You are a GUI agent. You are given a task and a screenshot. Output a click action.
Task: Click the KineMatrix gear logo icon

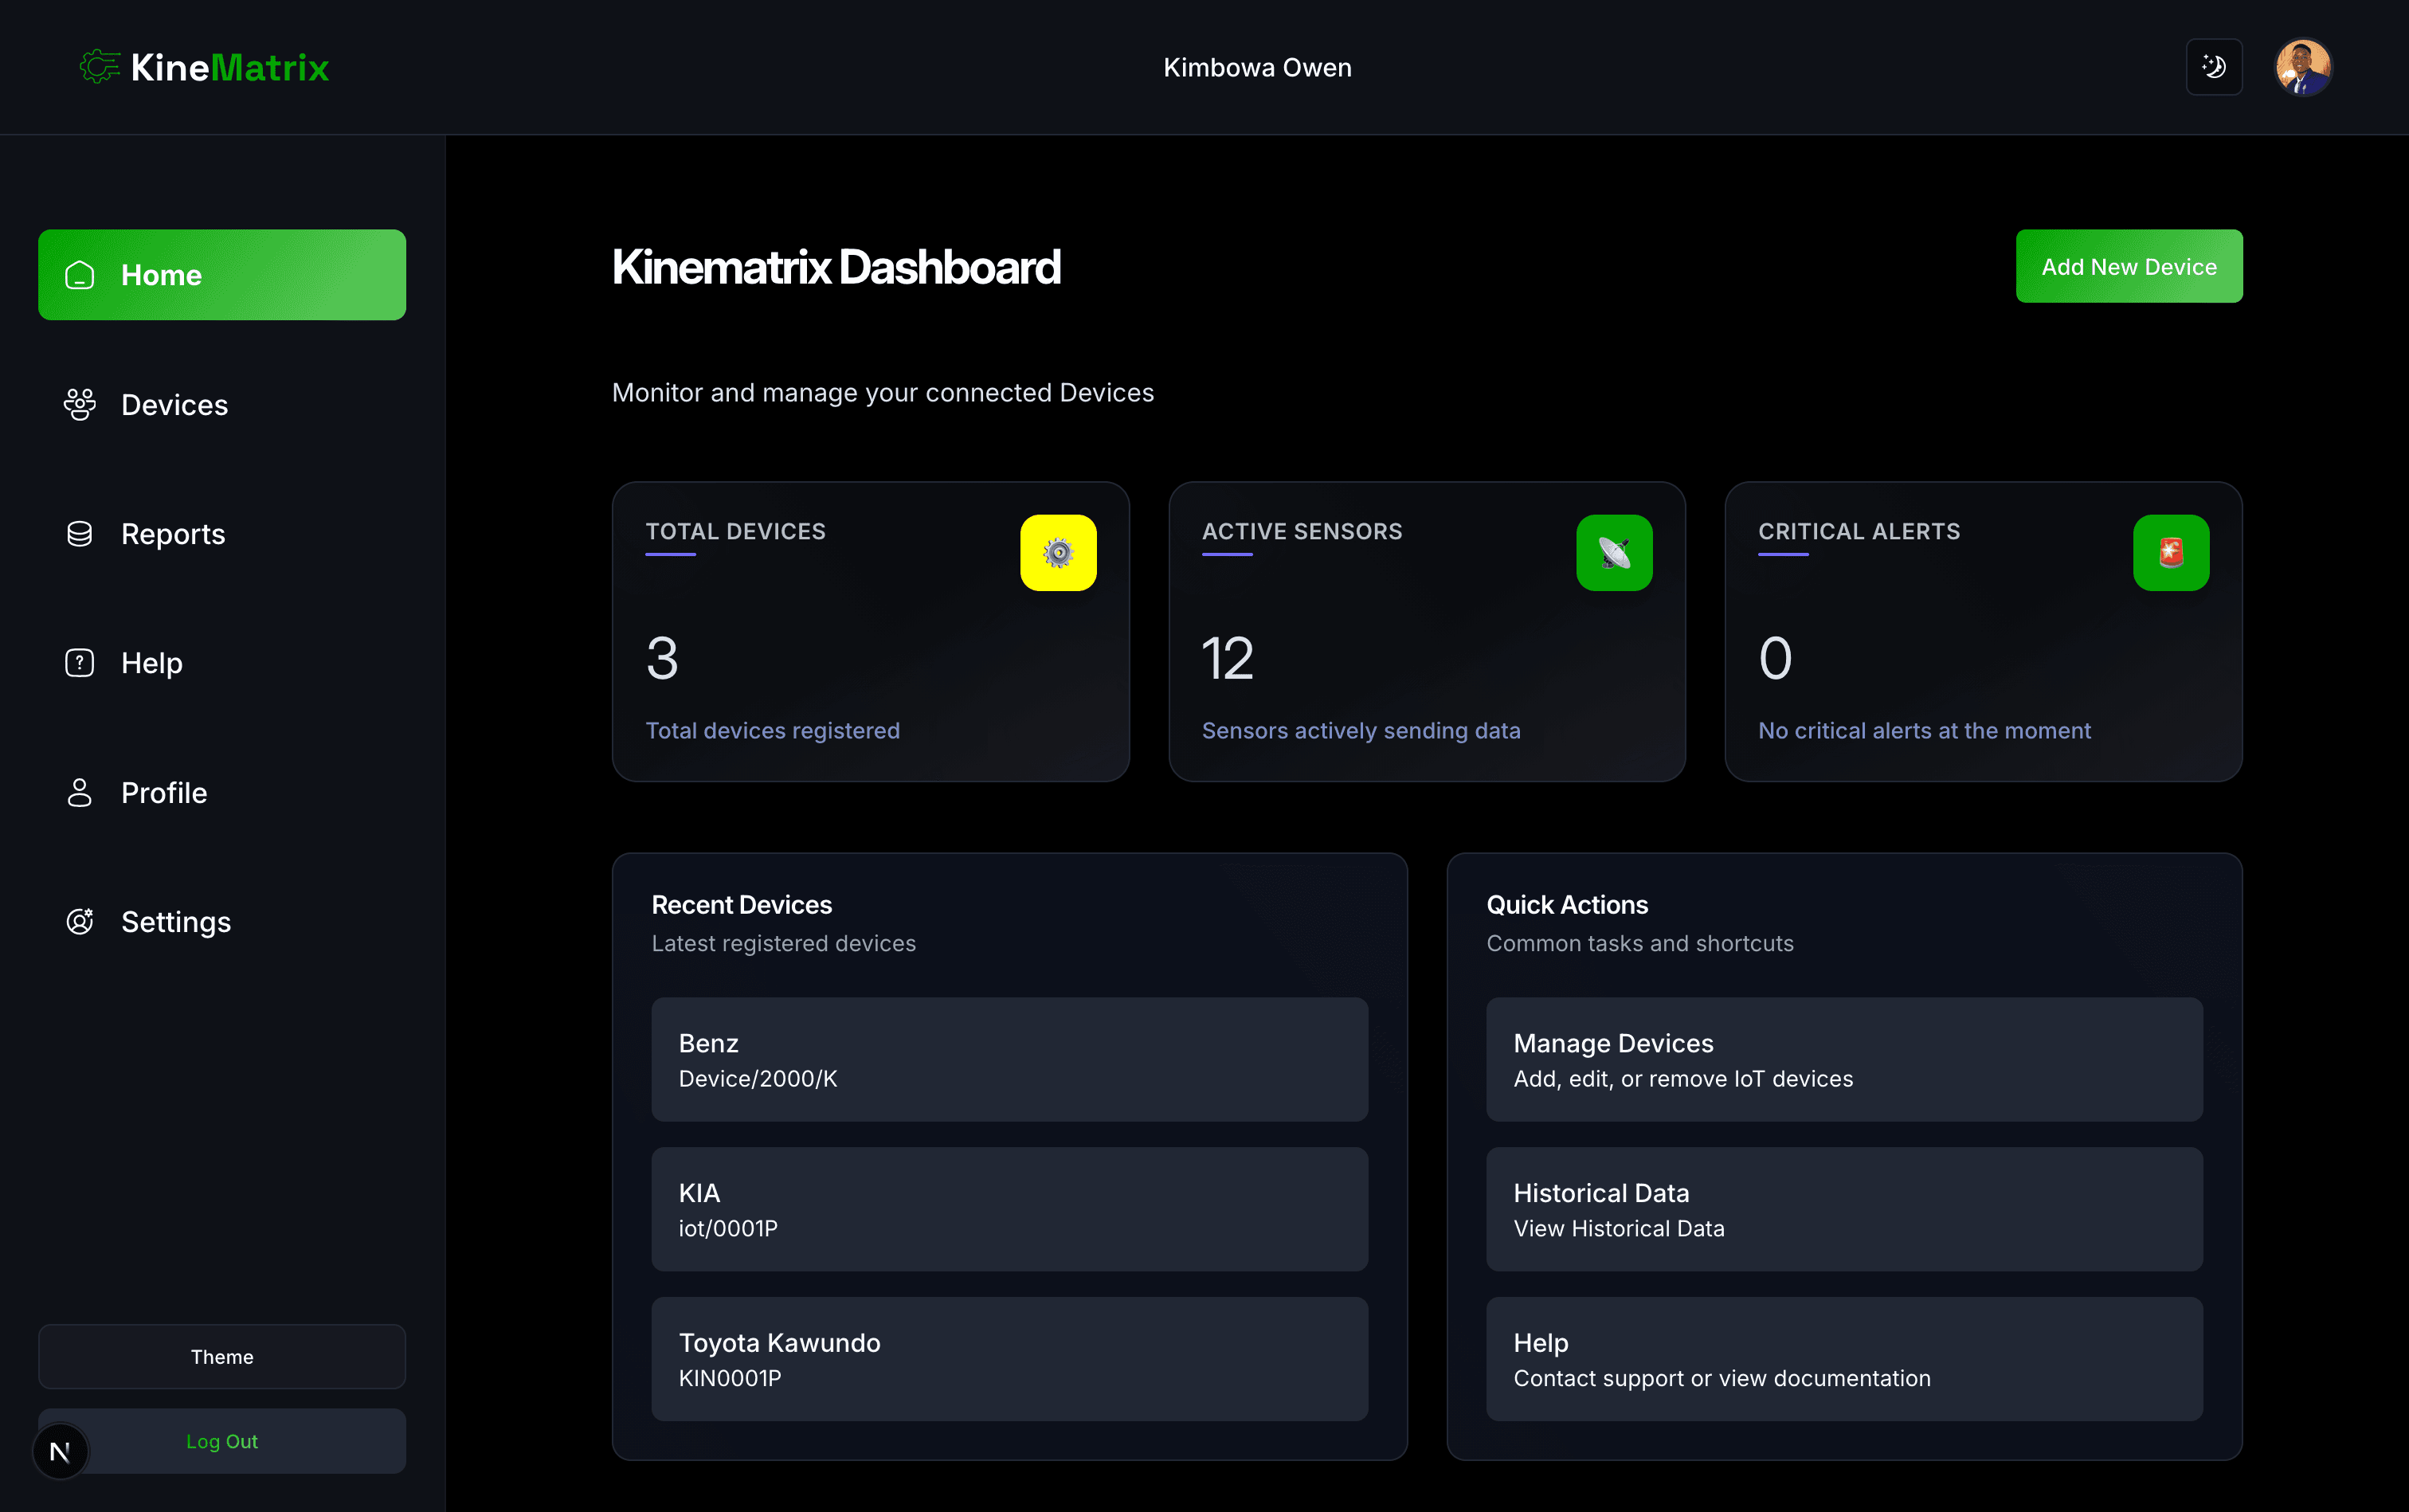coord(99,66)
